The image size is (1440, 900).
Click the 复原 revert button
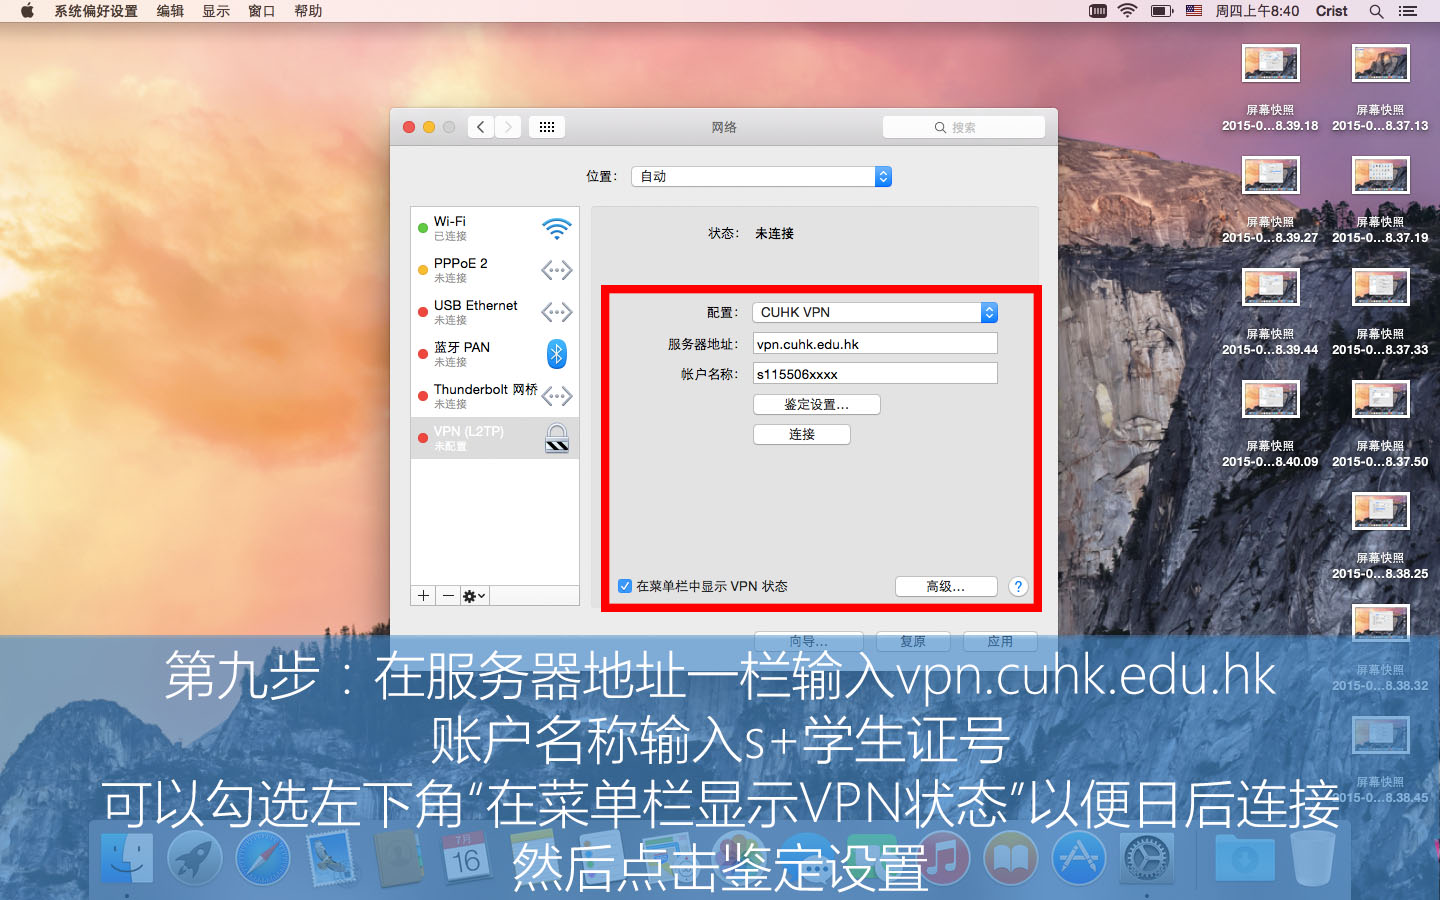[913, 641]
